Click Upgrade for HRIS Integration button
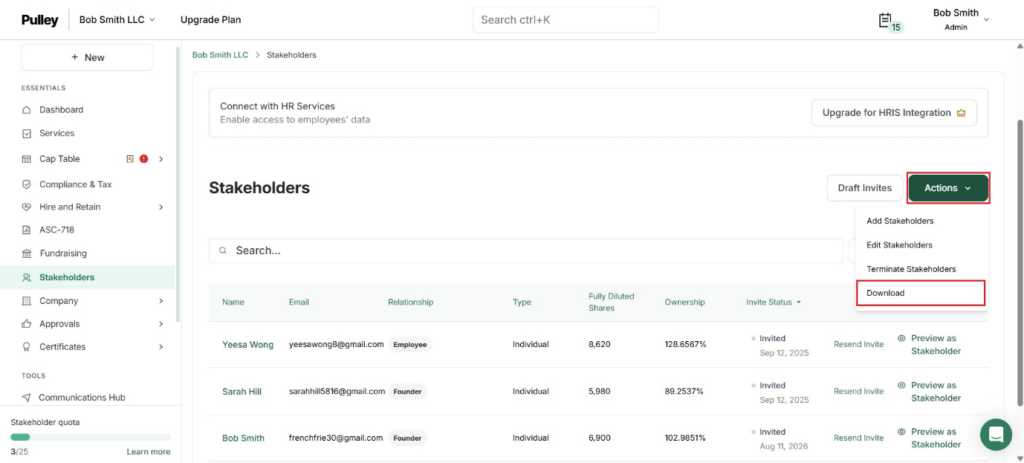1024x463 pixels. 893,113
